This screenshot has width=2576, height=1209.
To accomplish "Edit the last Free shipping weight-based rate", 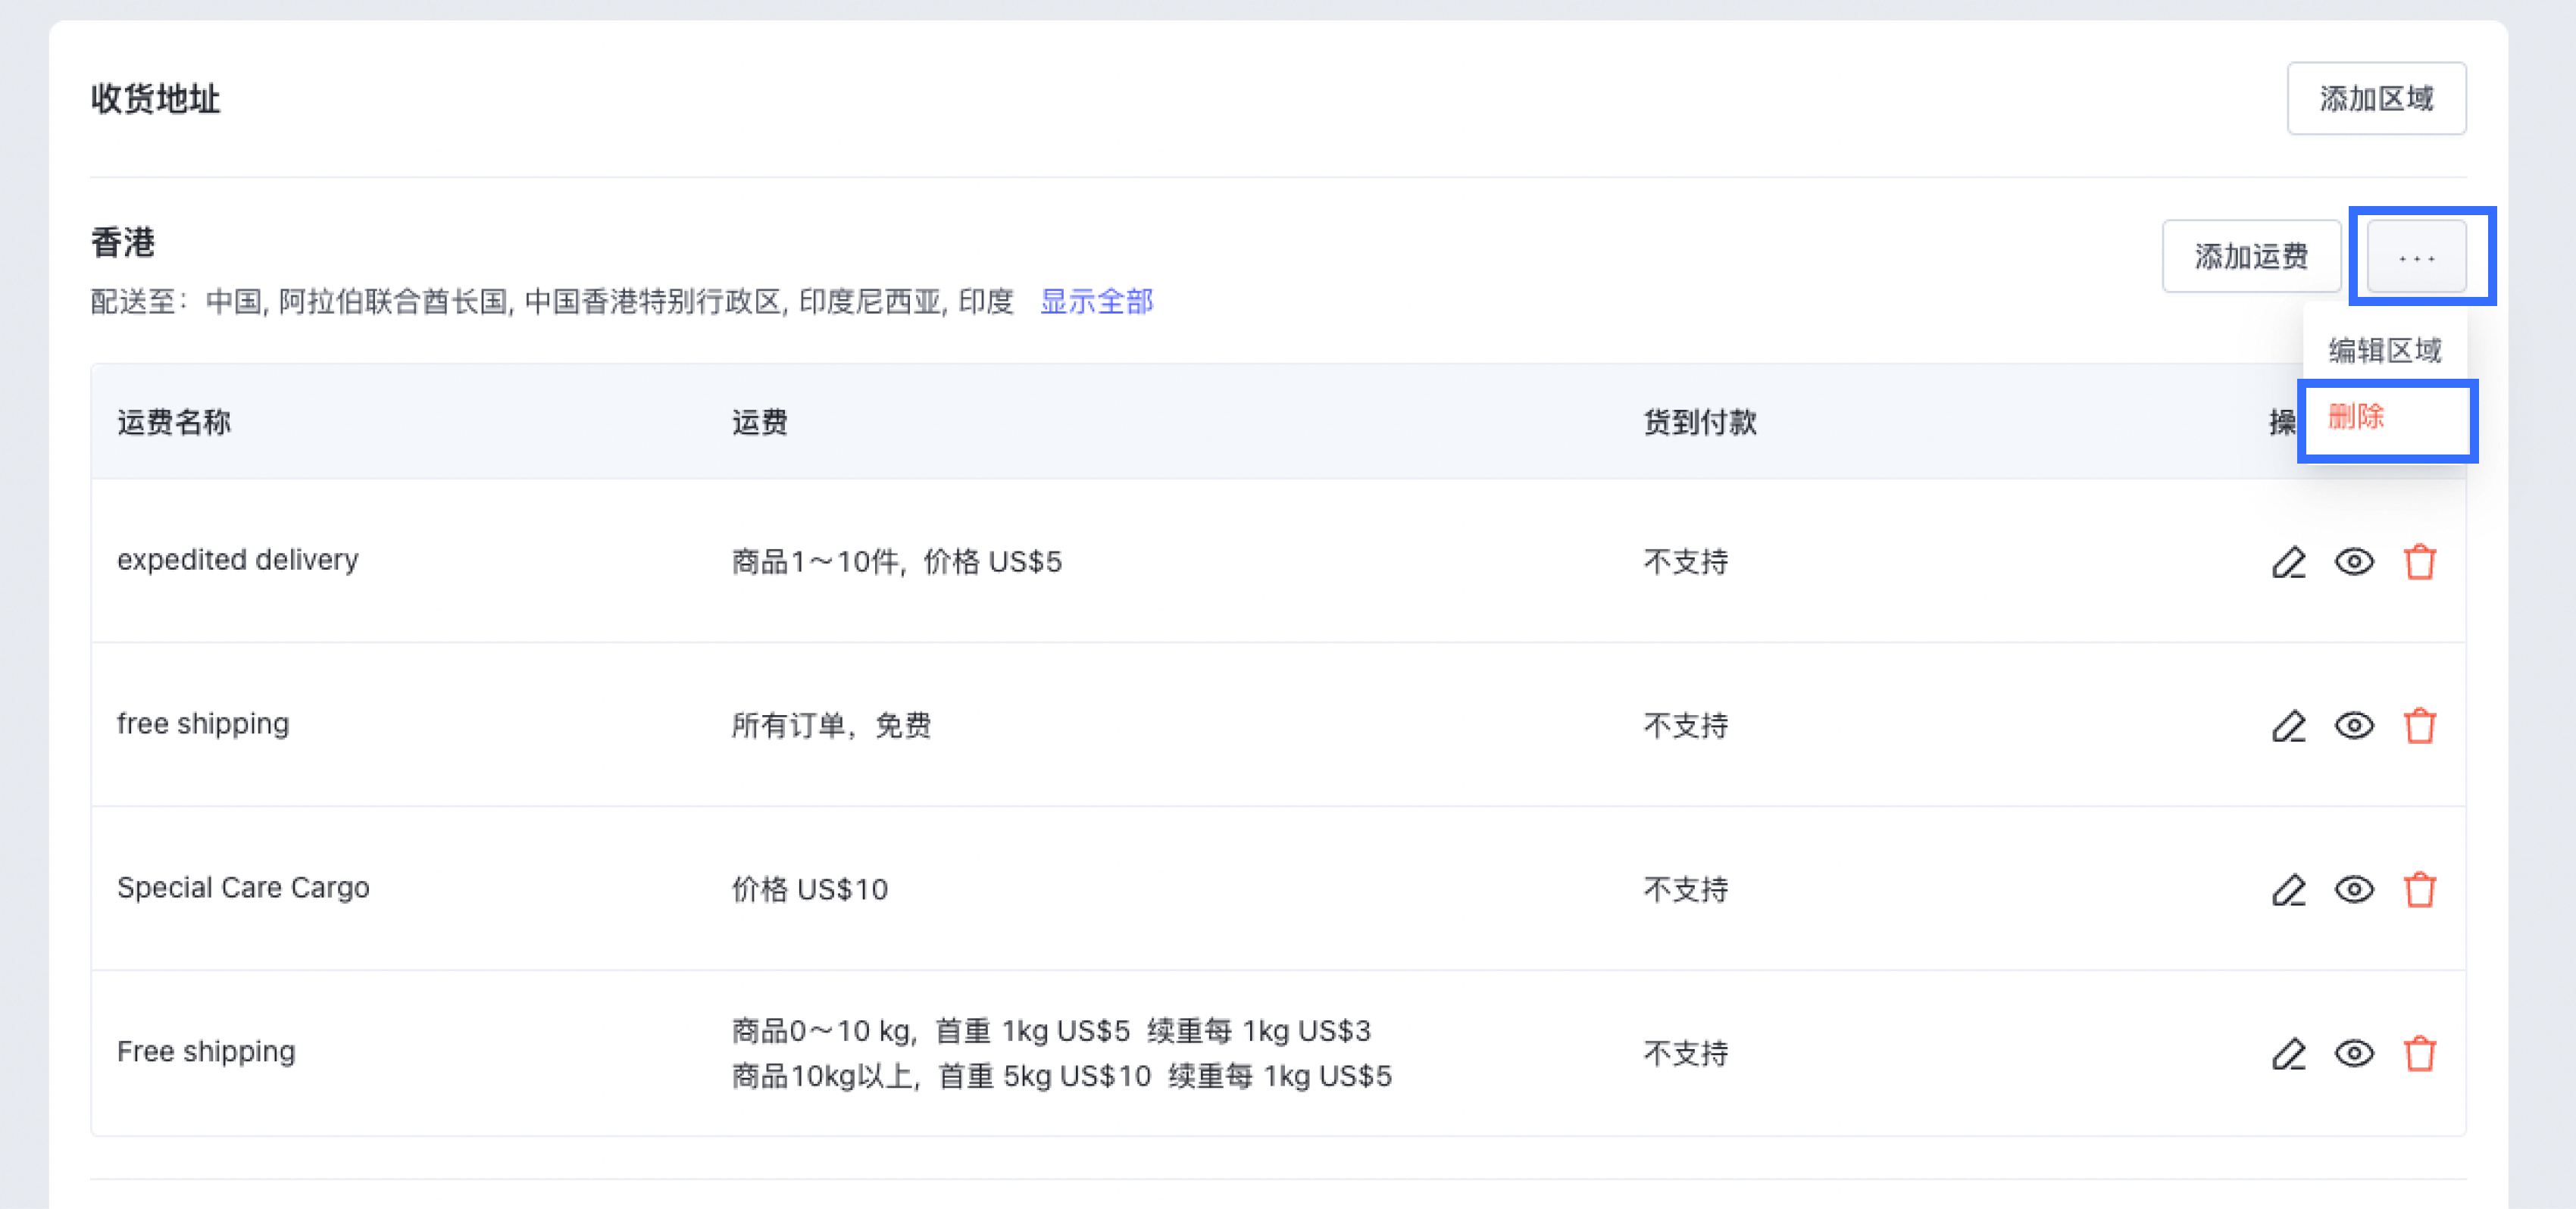I will [2288, 1054].
